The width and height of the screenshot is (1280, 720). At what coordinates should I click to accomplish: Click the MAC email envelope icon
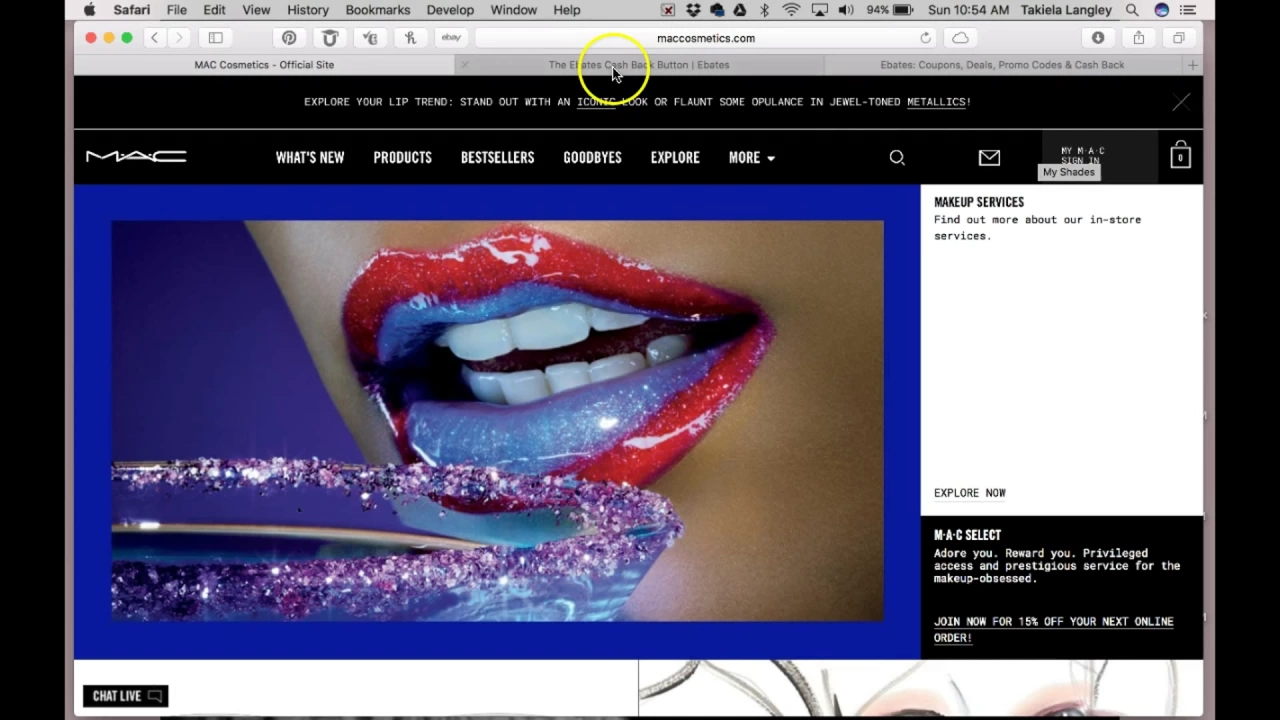(x=989, y=157)
